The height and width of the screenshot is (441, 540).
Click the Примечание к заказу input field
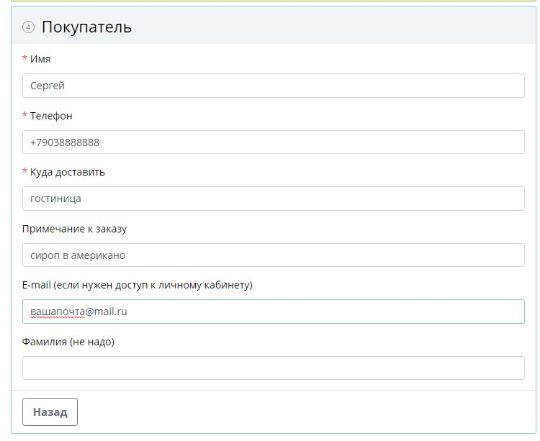[273, 255]
